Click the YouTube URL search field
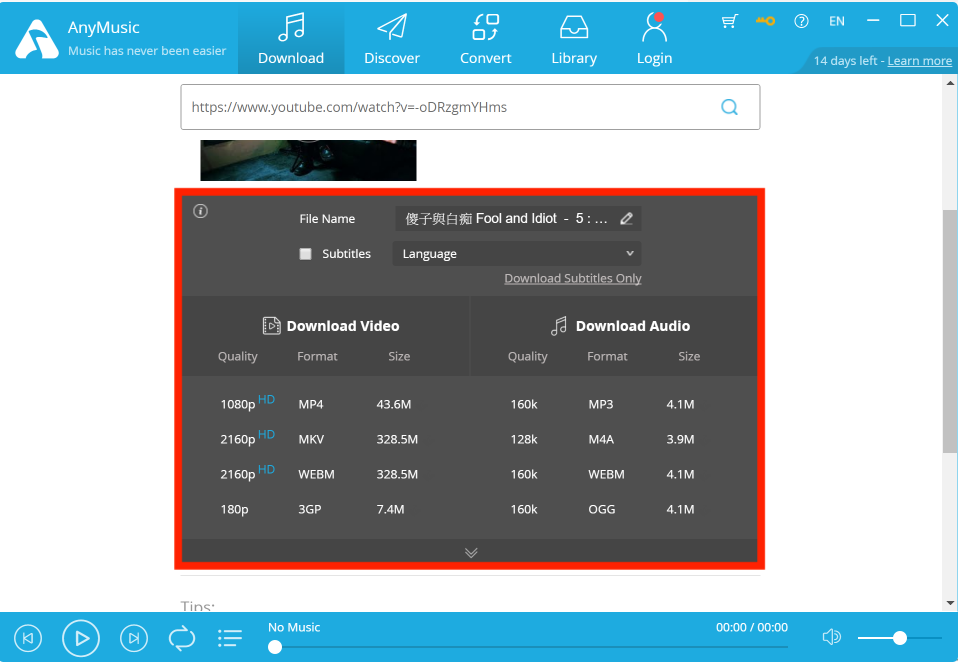 (470, 107)
